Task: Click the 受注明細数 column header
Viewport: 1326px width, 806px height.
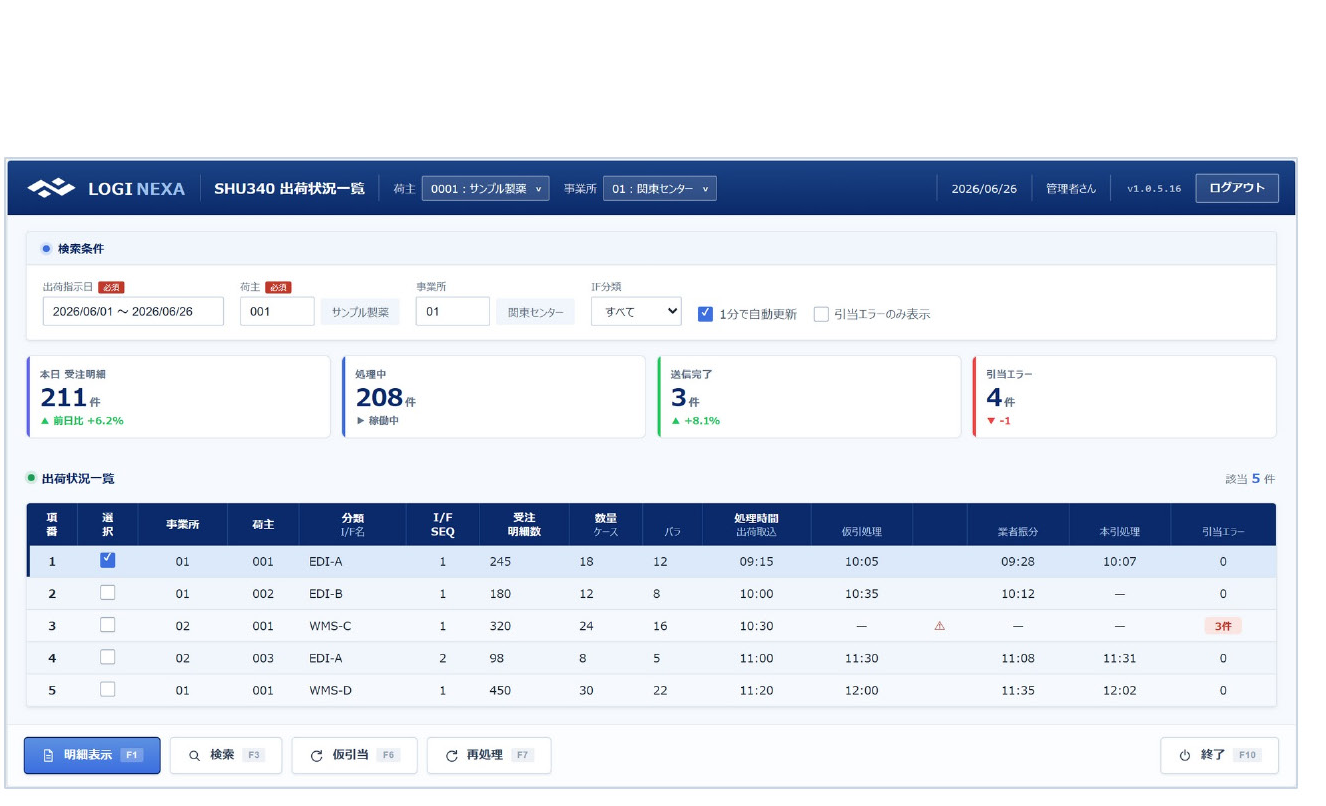Action: coord(524,525)
